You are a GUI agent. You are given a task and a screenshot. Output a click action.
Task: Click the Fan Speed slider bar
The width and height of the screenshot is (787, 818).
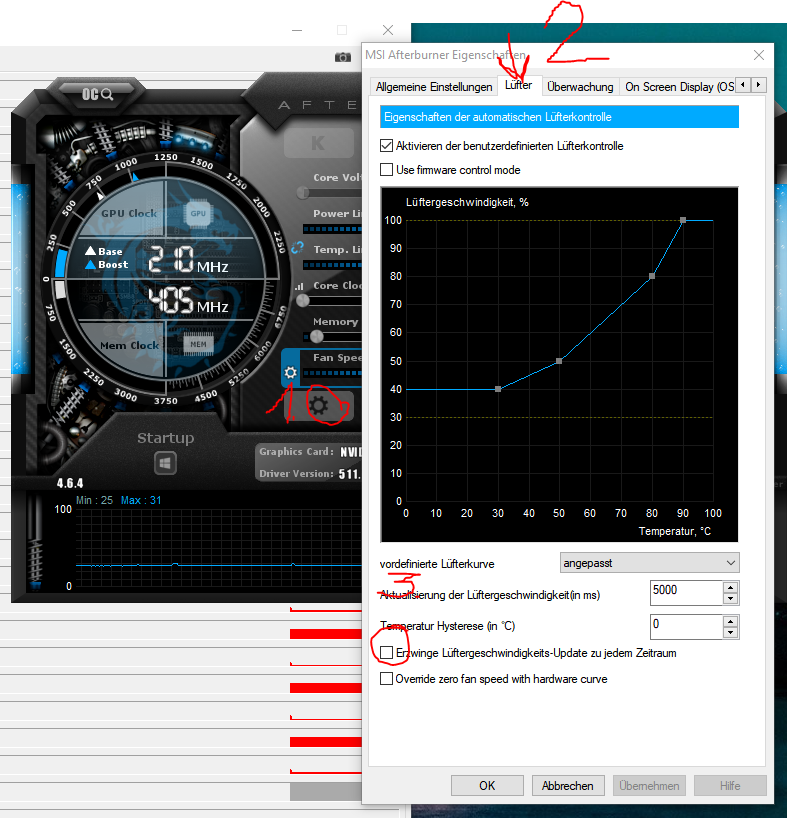(x=332, y=373)
